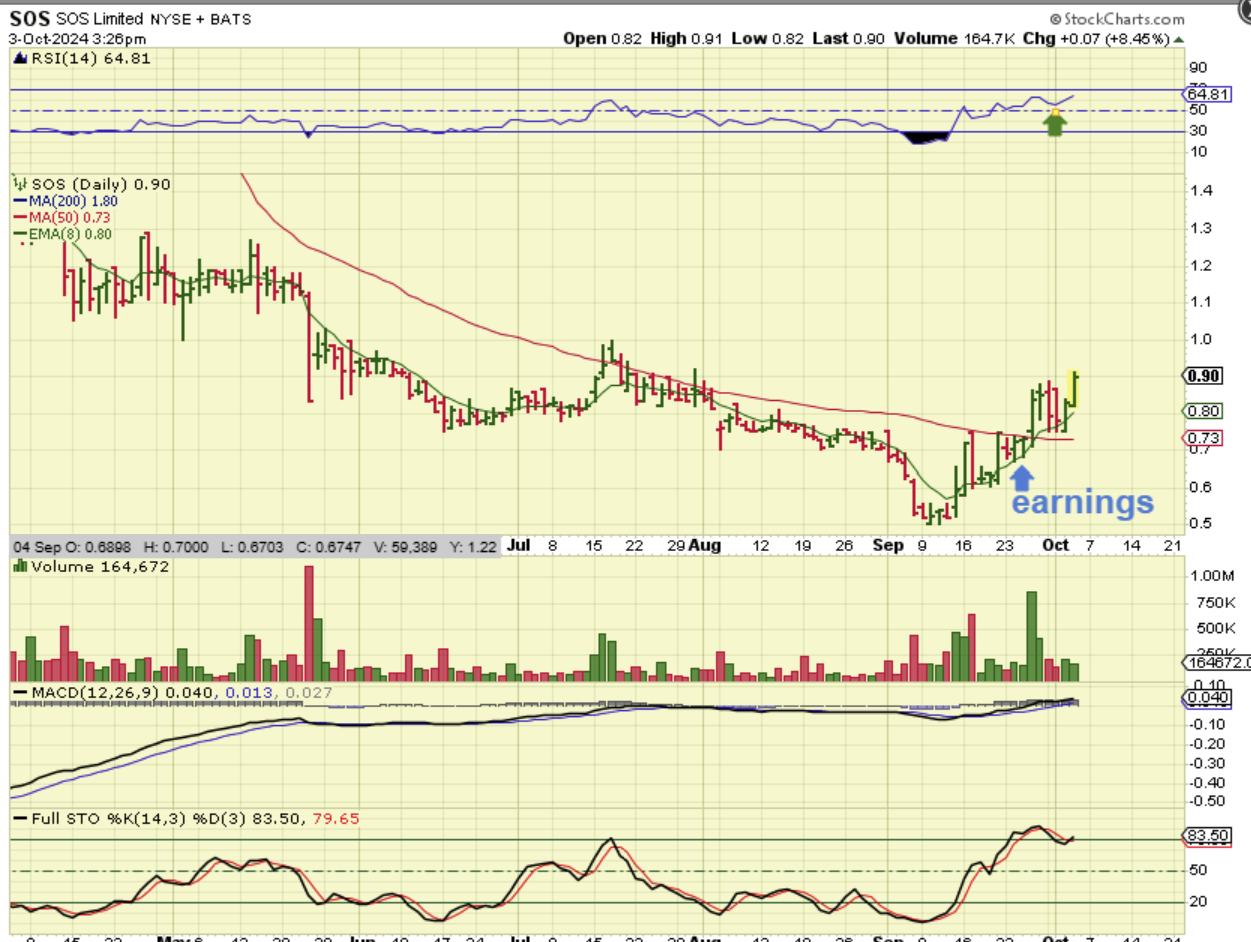Screen dimensions: 1251x942
Task: Click the line marker before Full STO
Action: tap(18, 818)
